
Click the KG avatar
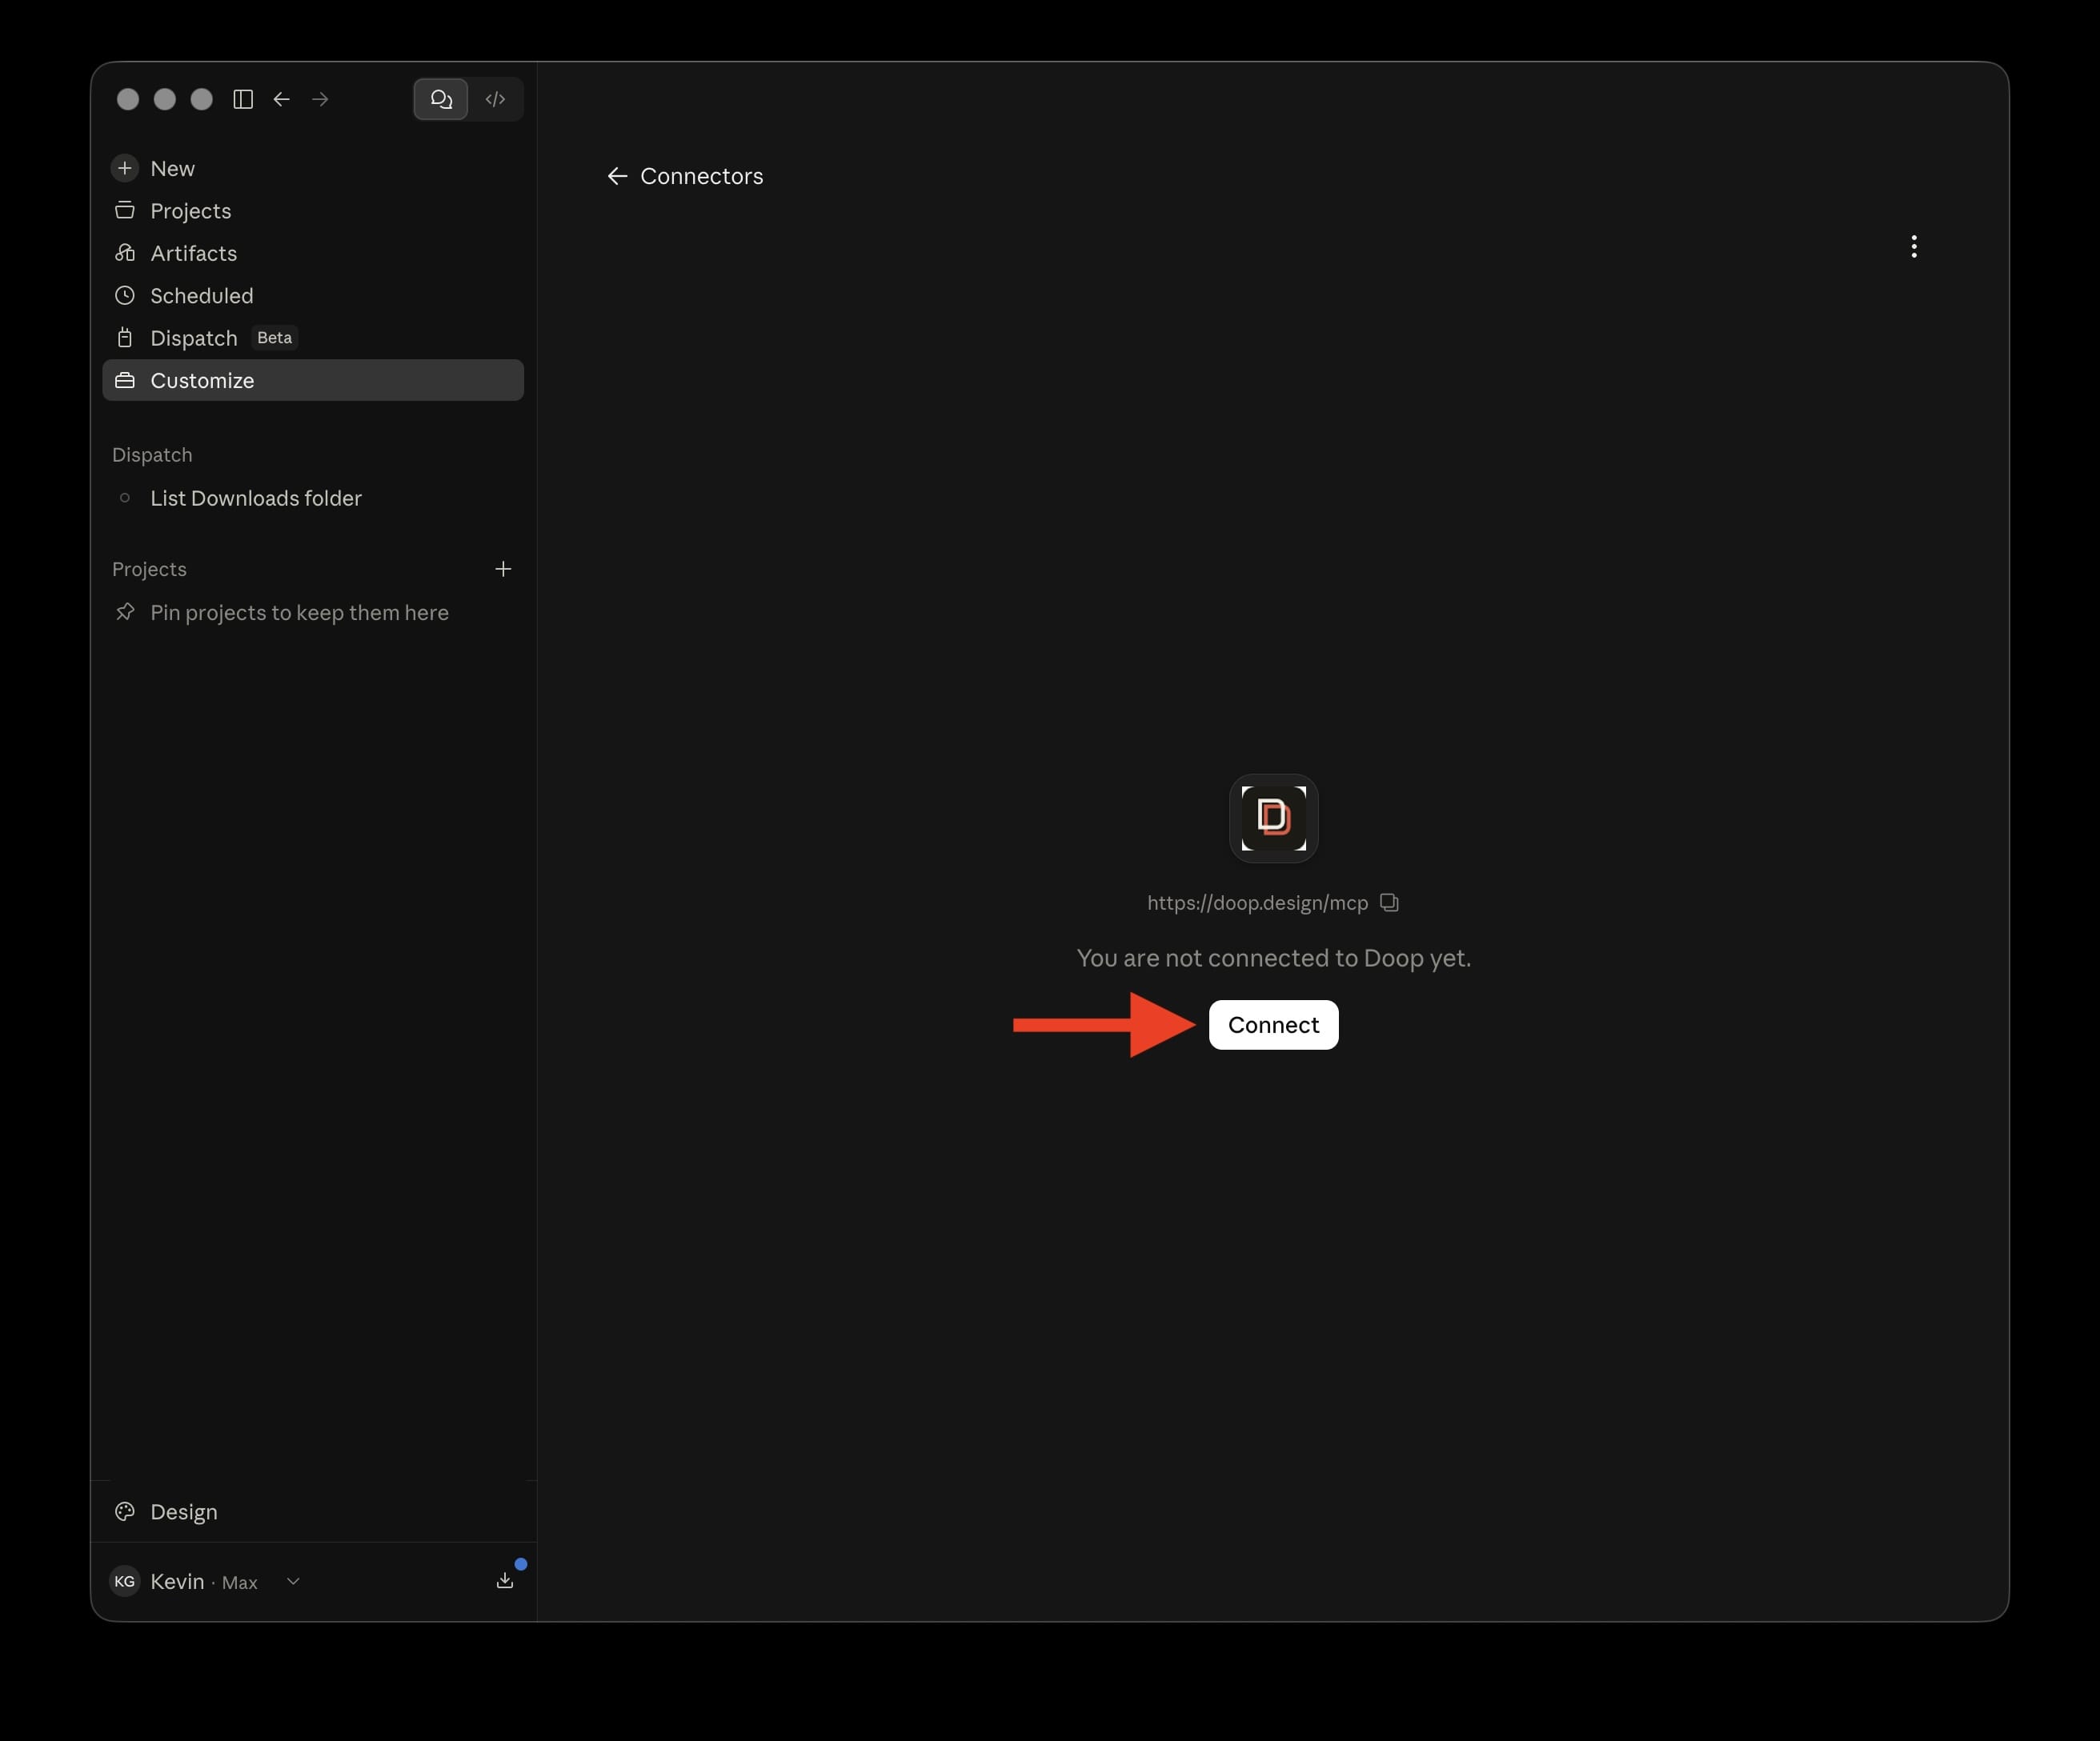click(x=125, y=1581)
